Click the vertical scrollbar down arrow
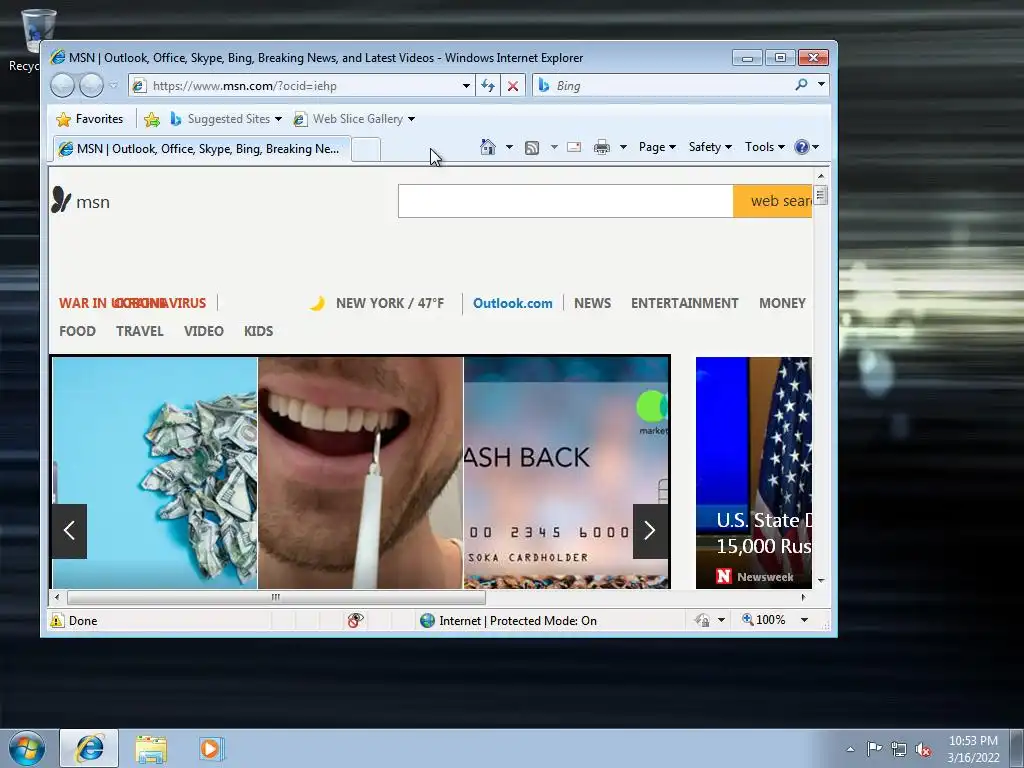Image resolution: width=1024 pixels, height=768 pixels. [821, 580]
